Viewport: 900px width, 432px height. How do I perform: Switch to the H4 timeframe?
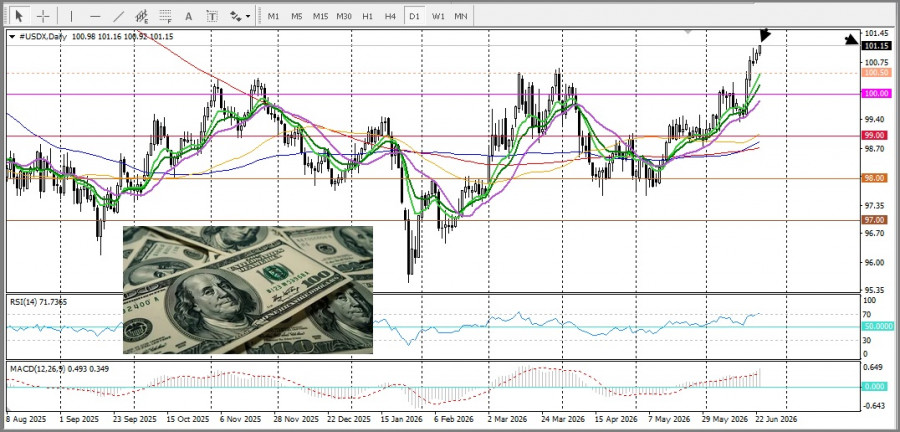coord(390,16)
